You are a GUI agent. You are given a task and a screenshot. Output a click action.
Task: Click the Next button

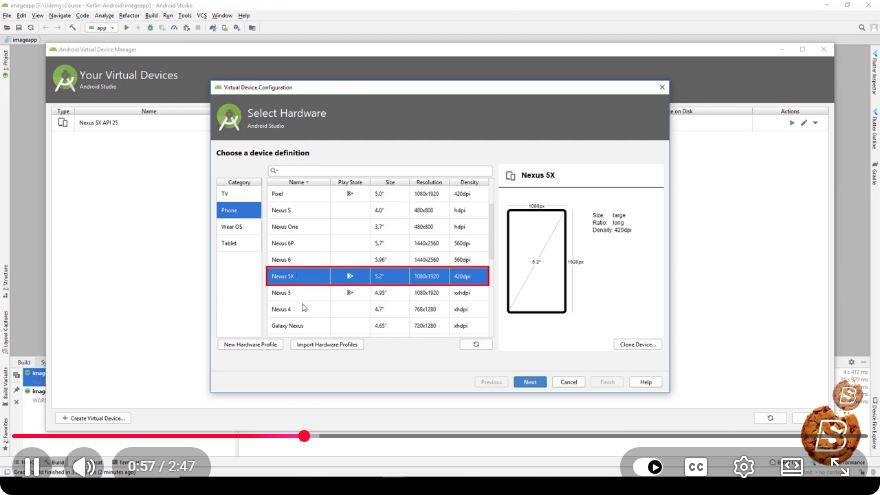[530, 382]
